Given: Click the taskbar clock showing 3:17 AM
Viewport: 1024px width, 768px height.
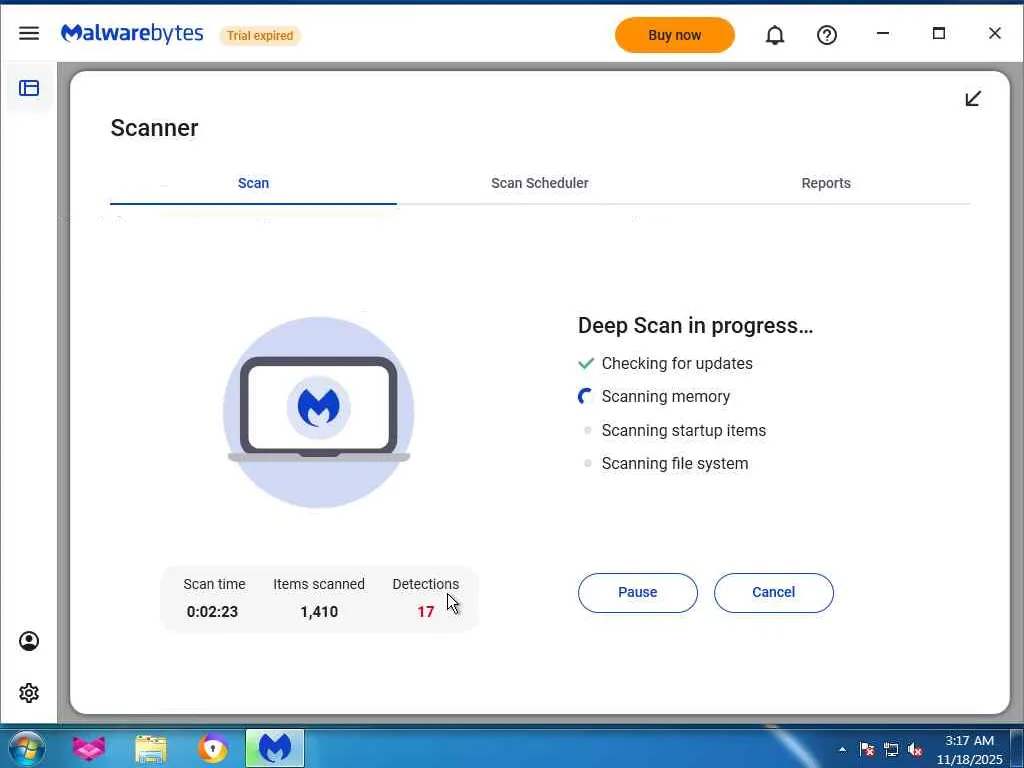Looking at the screenshot, I should (x=969, y=750).
